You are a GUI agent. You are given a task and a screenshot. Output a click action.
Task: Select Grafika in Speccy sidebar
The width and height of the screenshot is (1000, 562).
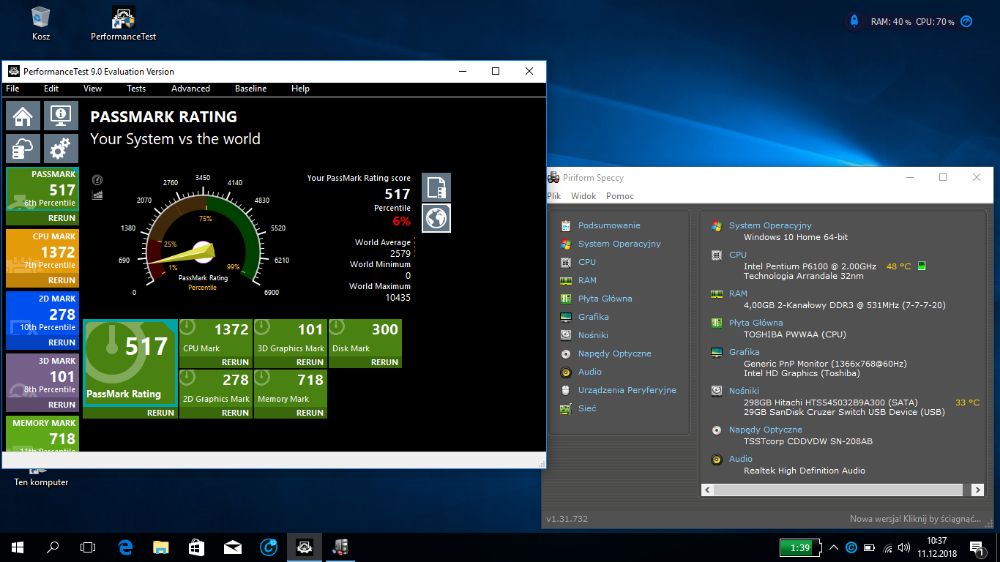(x=593, y=317)
